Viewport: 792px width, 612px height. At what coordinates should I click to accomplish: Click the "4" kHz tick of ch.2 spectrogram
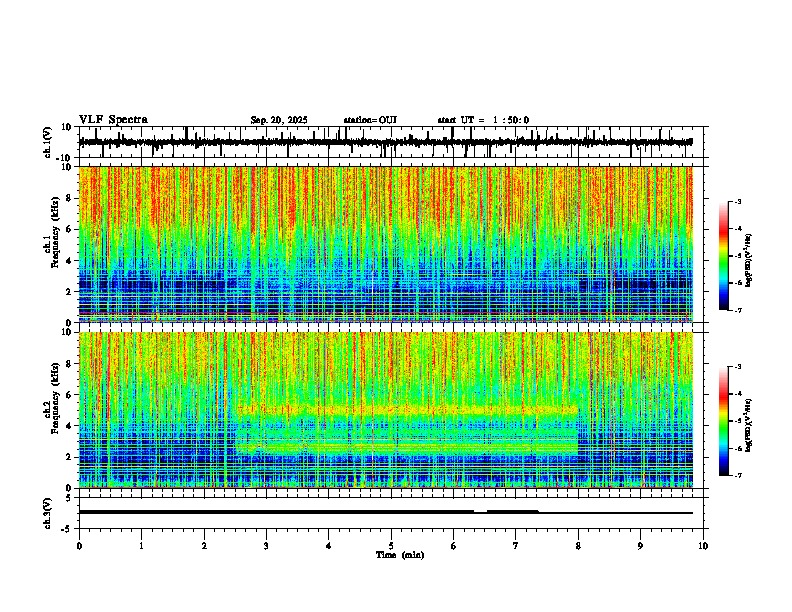coord(69,426)
